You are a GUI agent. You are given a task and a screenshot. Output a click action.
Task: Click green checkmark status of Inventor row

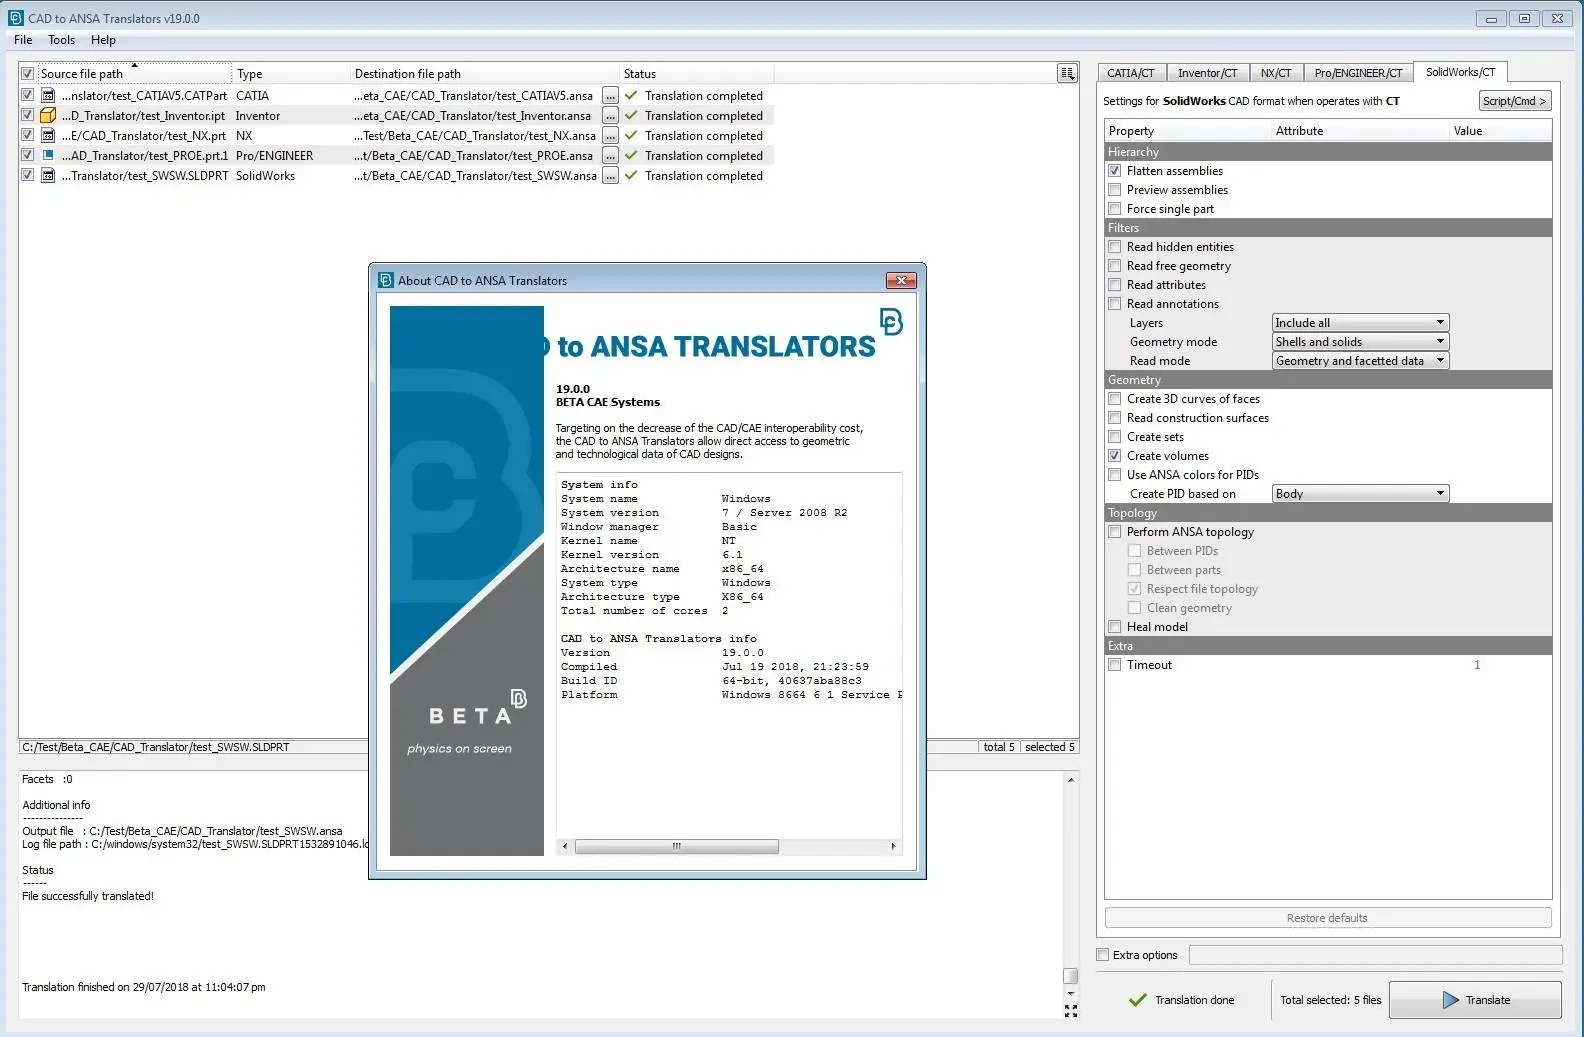click(x=631, y=116)
